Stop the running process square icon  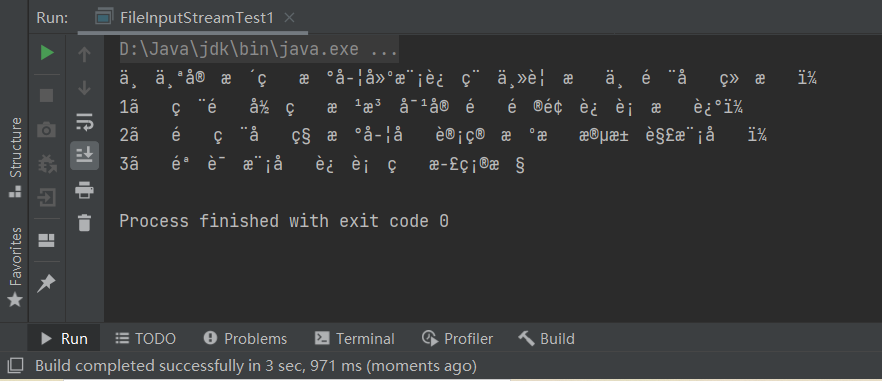point(47,95)
